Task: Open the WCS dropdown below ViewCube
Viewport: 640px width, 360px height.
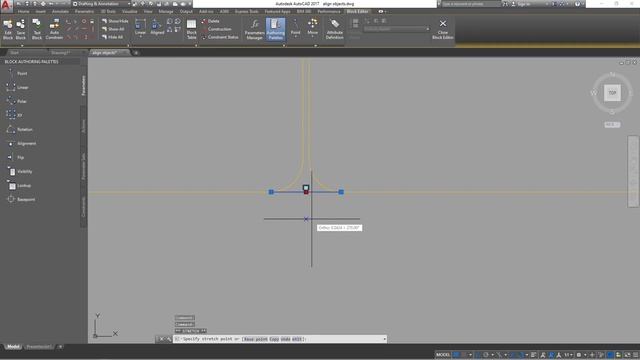Action: [612, 124]
